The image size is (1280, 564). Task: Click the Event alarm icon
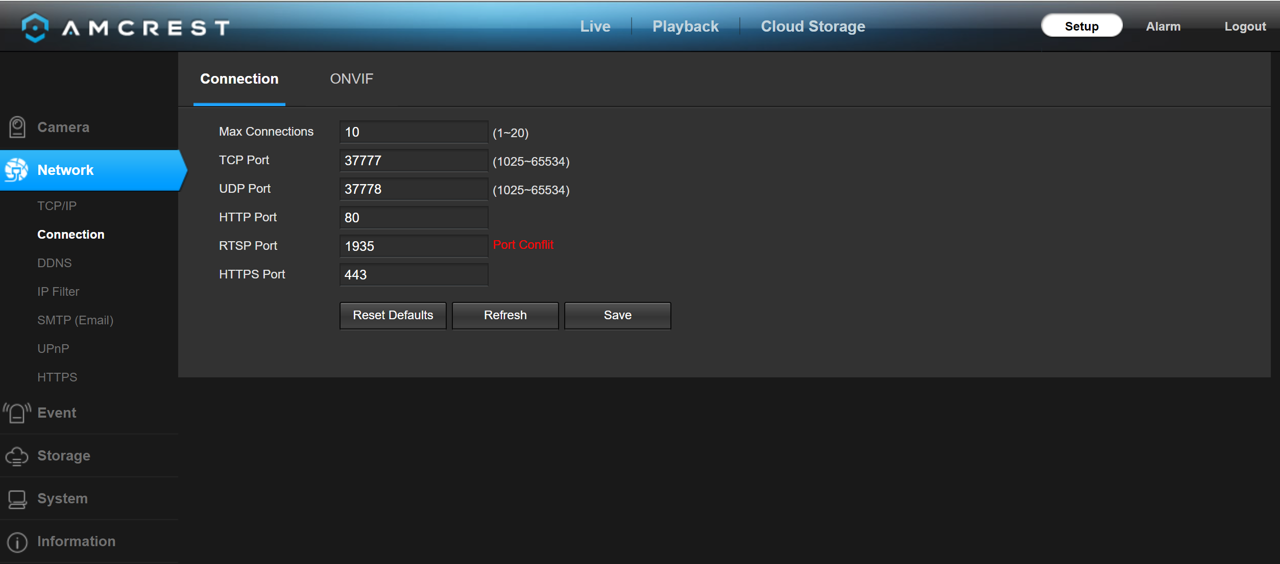(x=17, y=413)
